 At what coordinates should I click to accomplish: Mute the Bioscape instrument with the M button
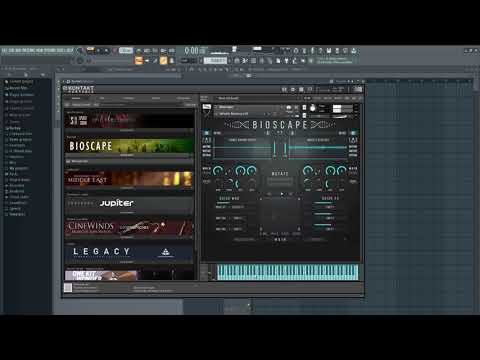304,115
